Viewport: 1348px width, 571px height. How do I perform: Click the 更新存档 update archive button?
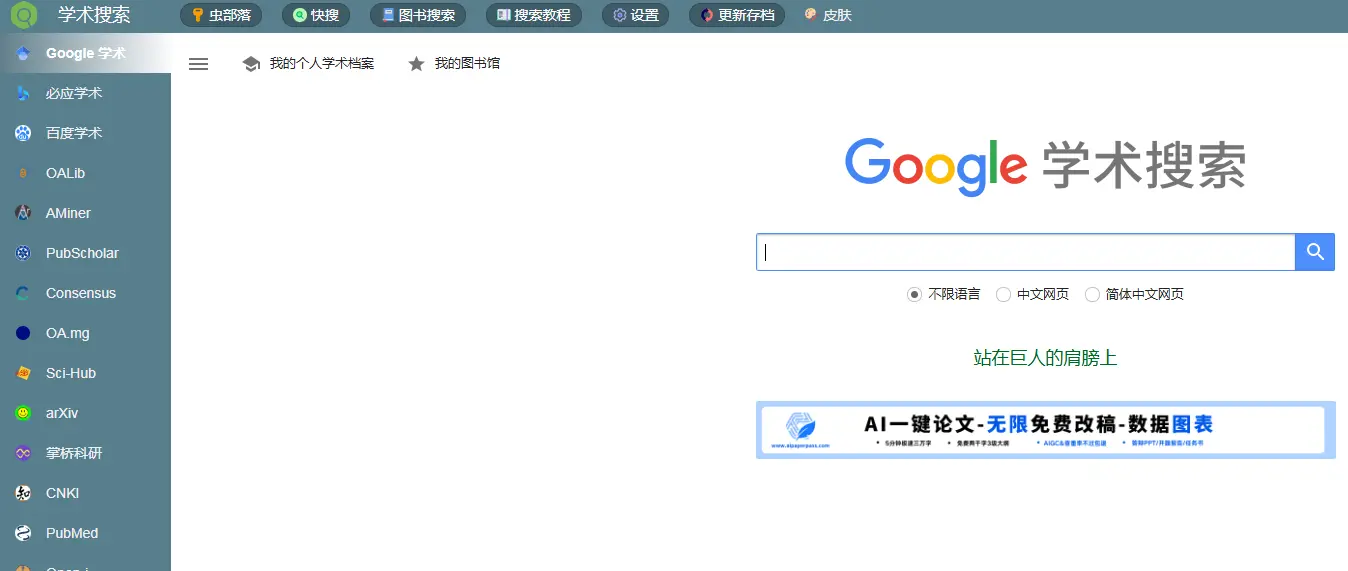(x=737, y=15)
